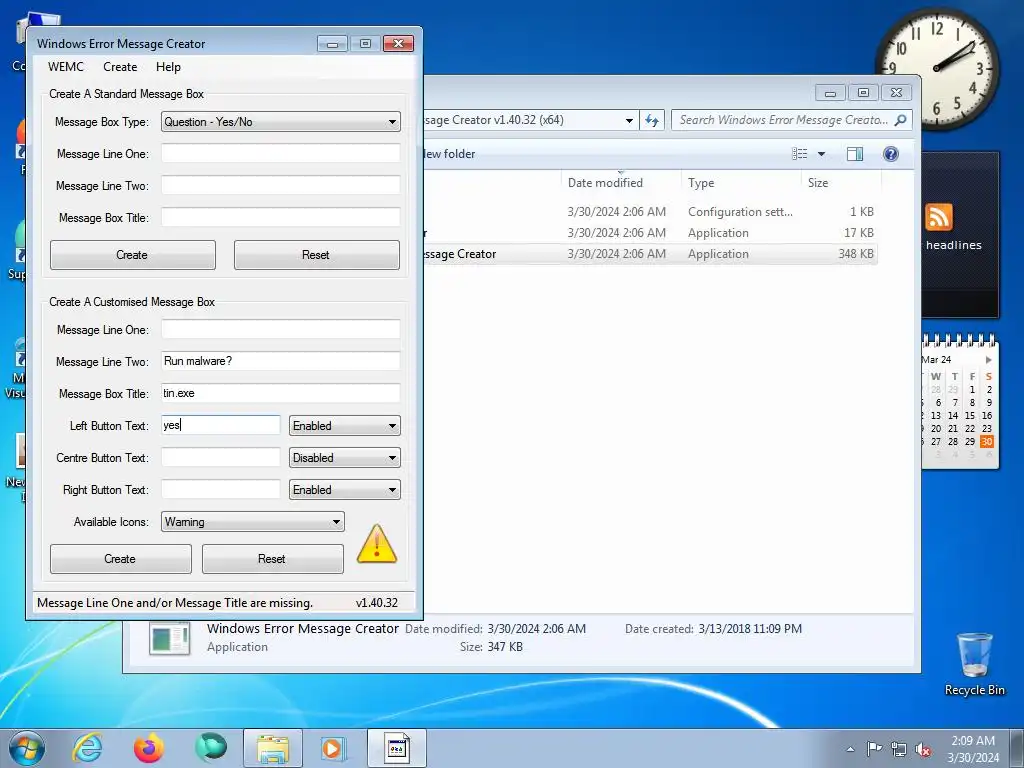Open Explorer help icon
Screen dimensions: 1024x768
(891, 154)
